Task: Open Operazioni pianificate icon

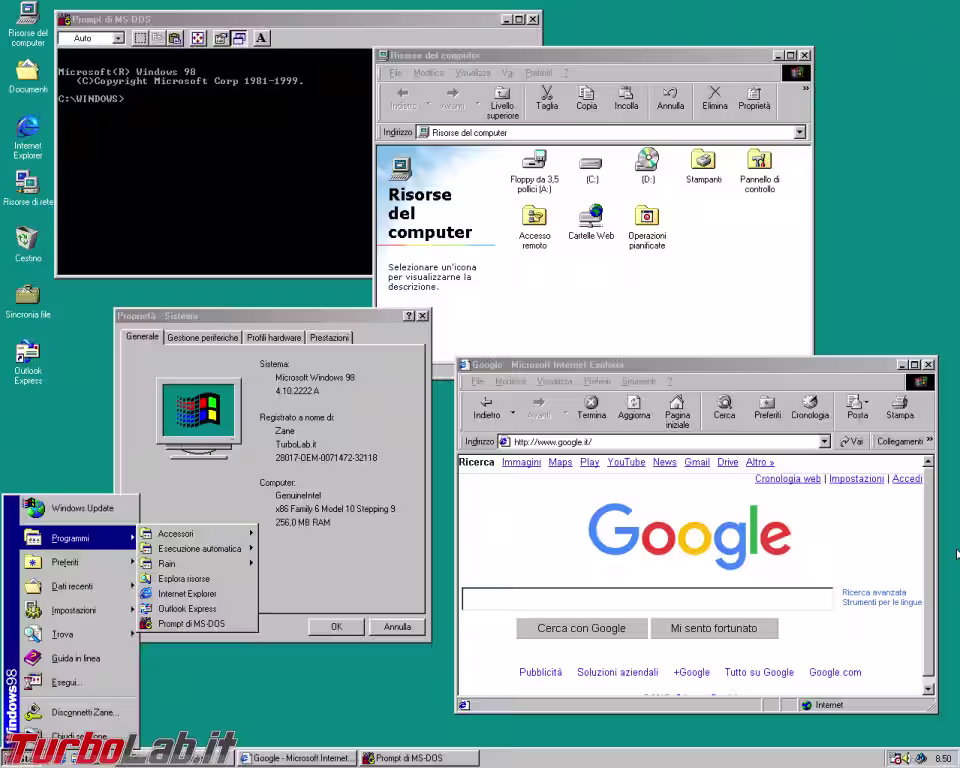Action: click(x=647, y=227)
